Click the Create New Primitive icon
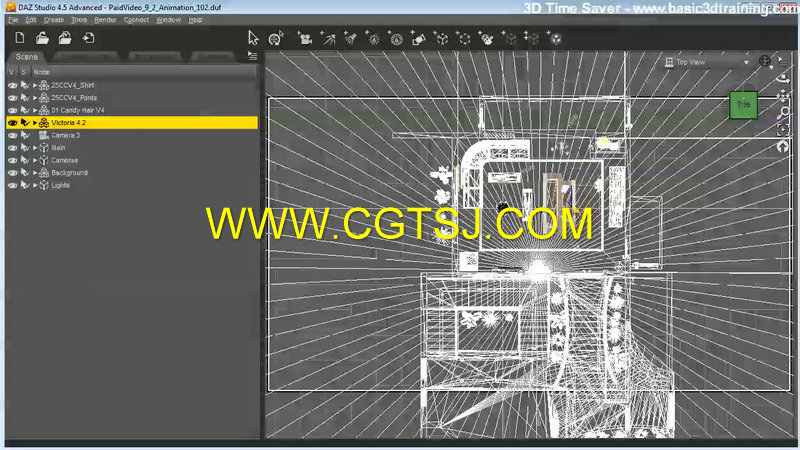Image resolution: width=800 pixels, height=450 pixels. [418, 38]
